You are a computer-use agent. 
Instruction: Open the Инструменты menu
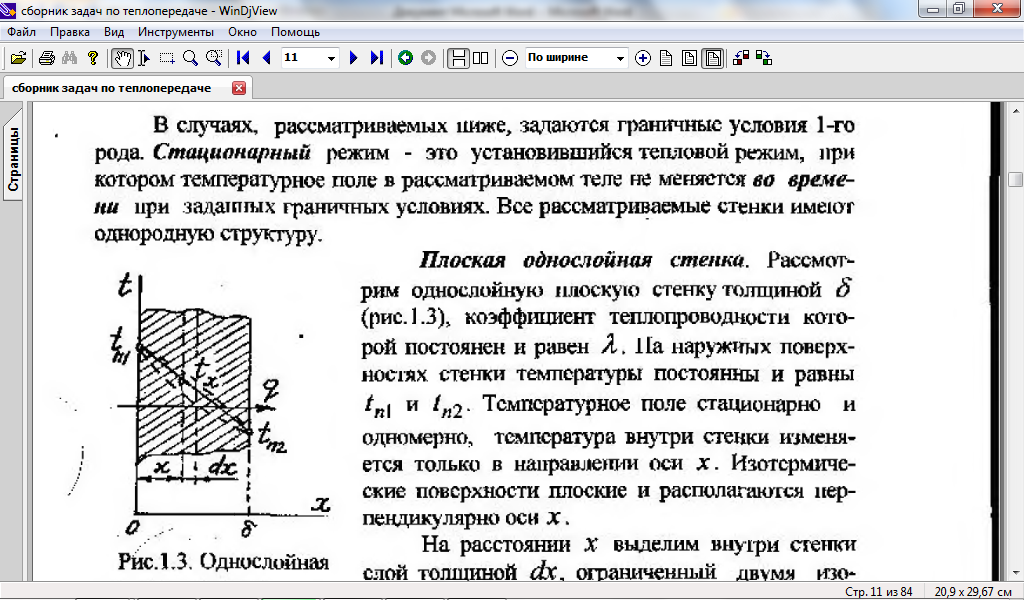pyautogui.click(x=176, y=32)
